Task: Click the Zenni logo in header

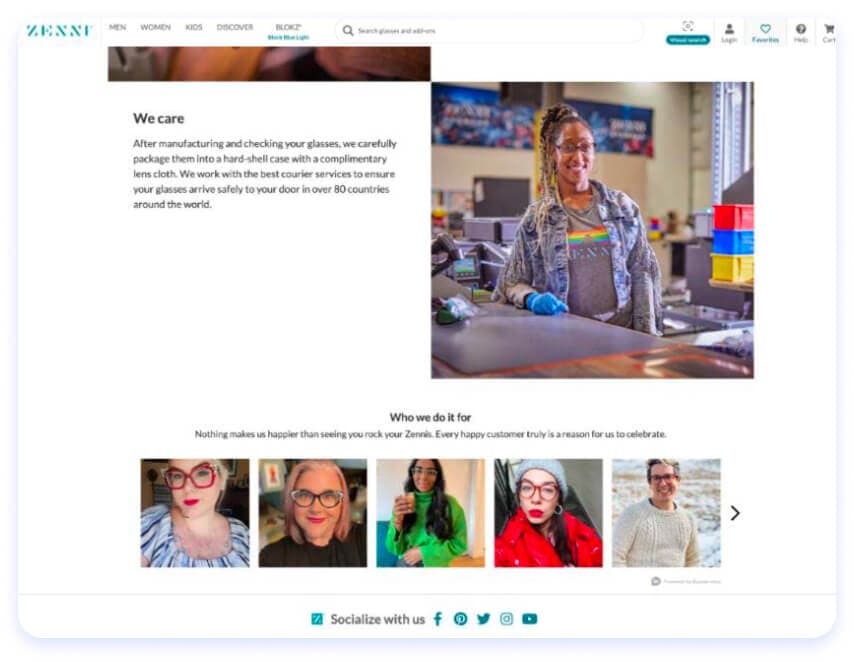Action: pyautogui.click(x=59, y=31)
